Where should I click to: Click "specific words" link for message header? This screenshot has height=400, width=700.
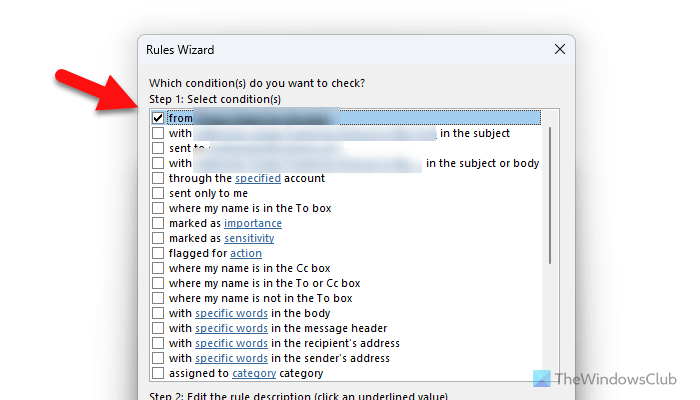[231, 328]
